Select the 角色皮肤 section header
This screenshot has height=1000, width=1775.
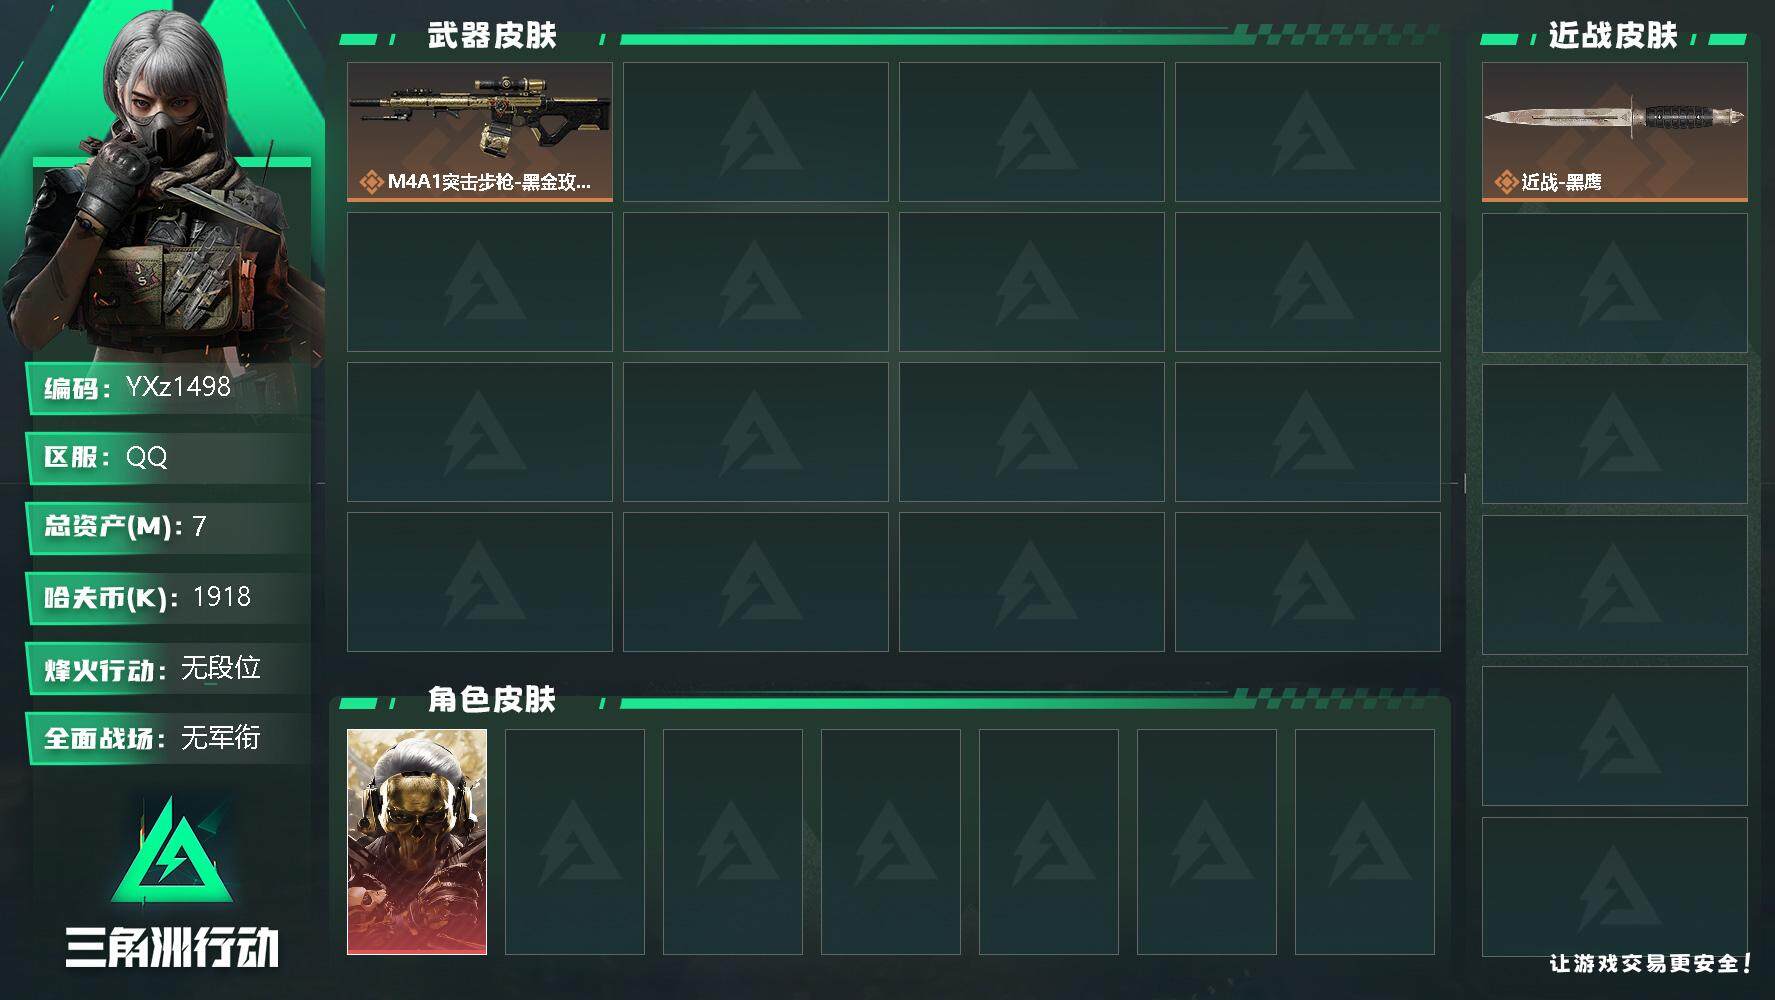coord(492,699)
